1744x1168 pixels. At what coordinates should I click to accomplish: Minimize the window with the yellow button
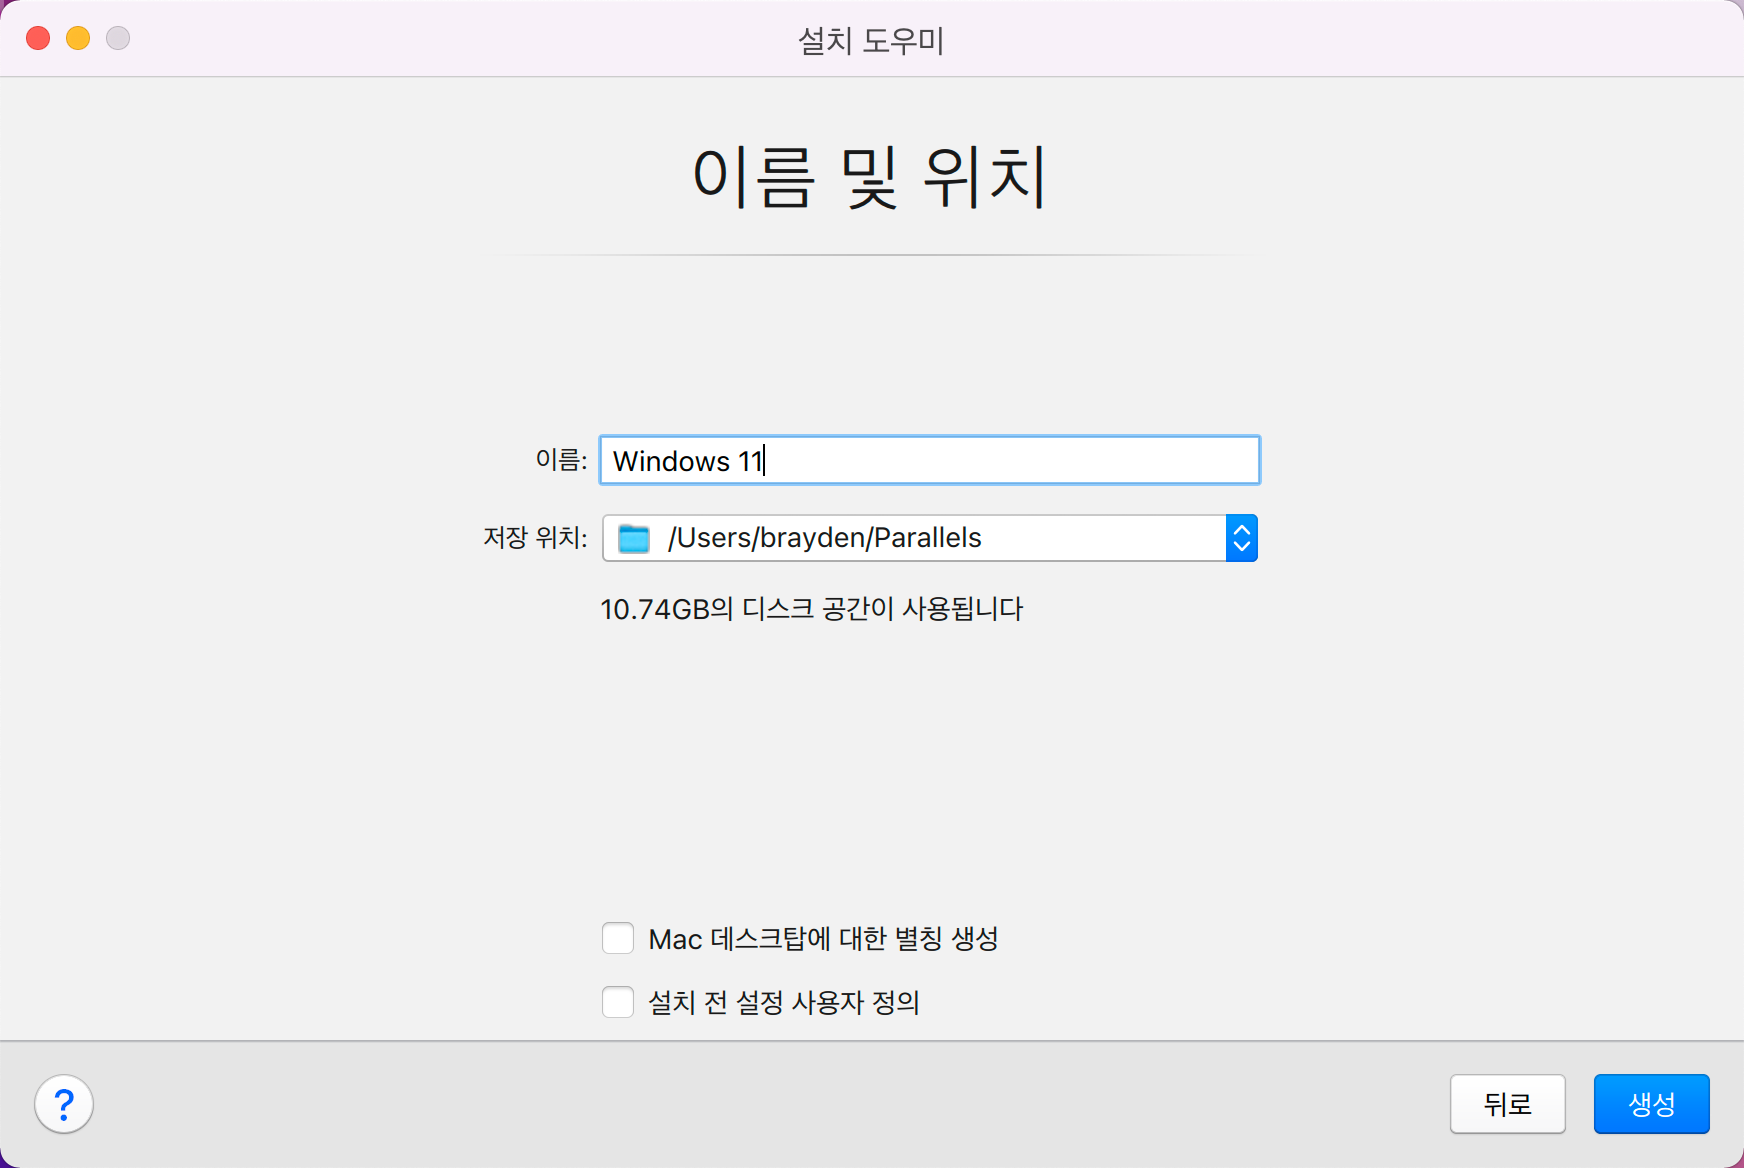78,38
